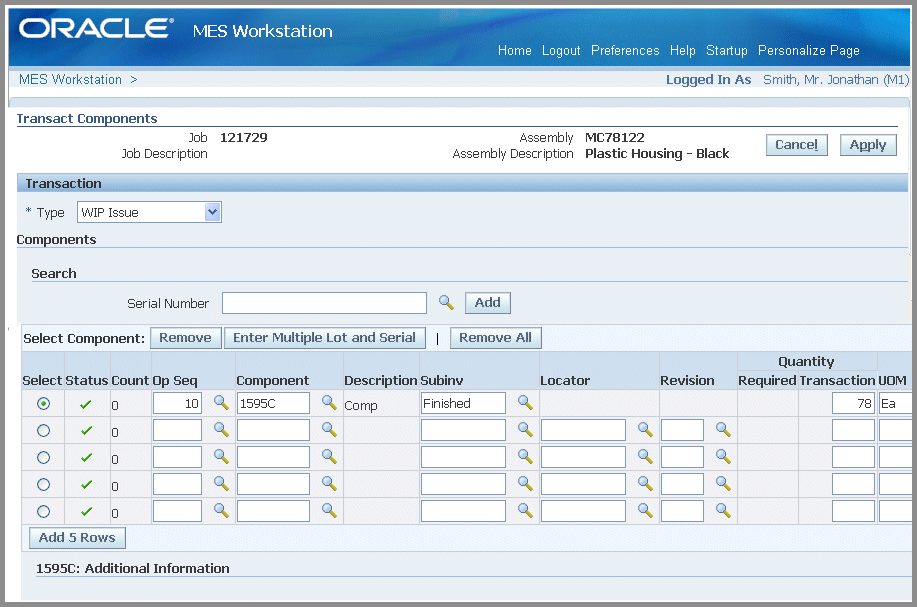Open Revision lookup in third row
The image size is (917, 607).
pyautogui.click(x=723, y=456)
